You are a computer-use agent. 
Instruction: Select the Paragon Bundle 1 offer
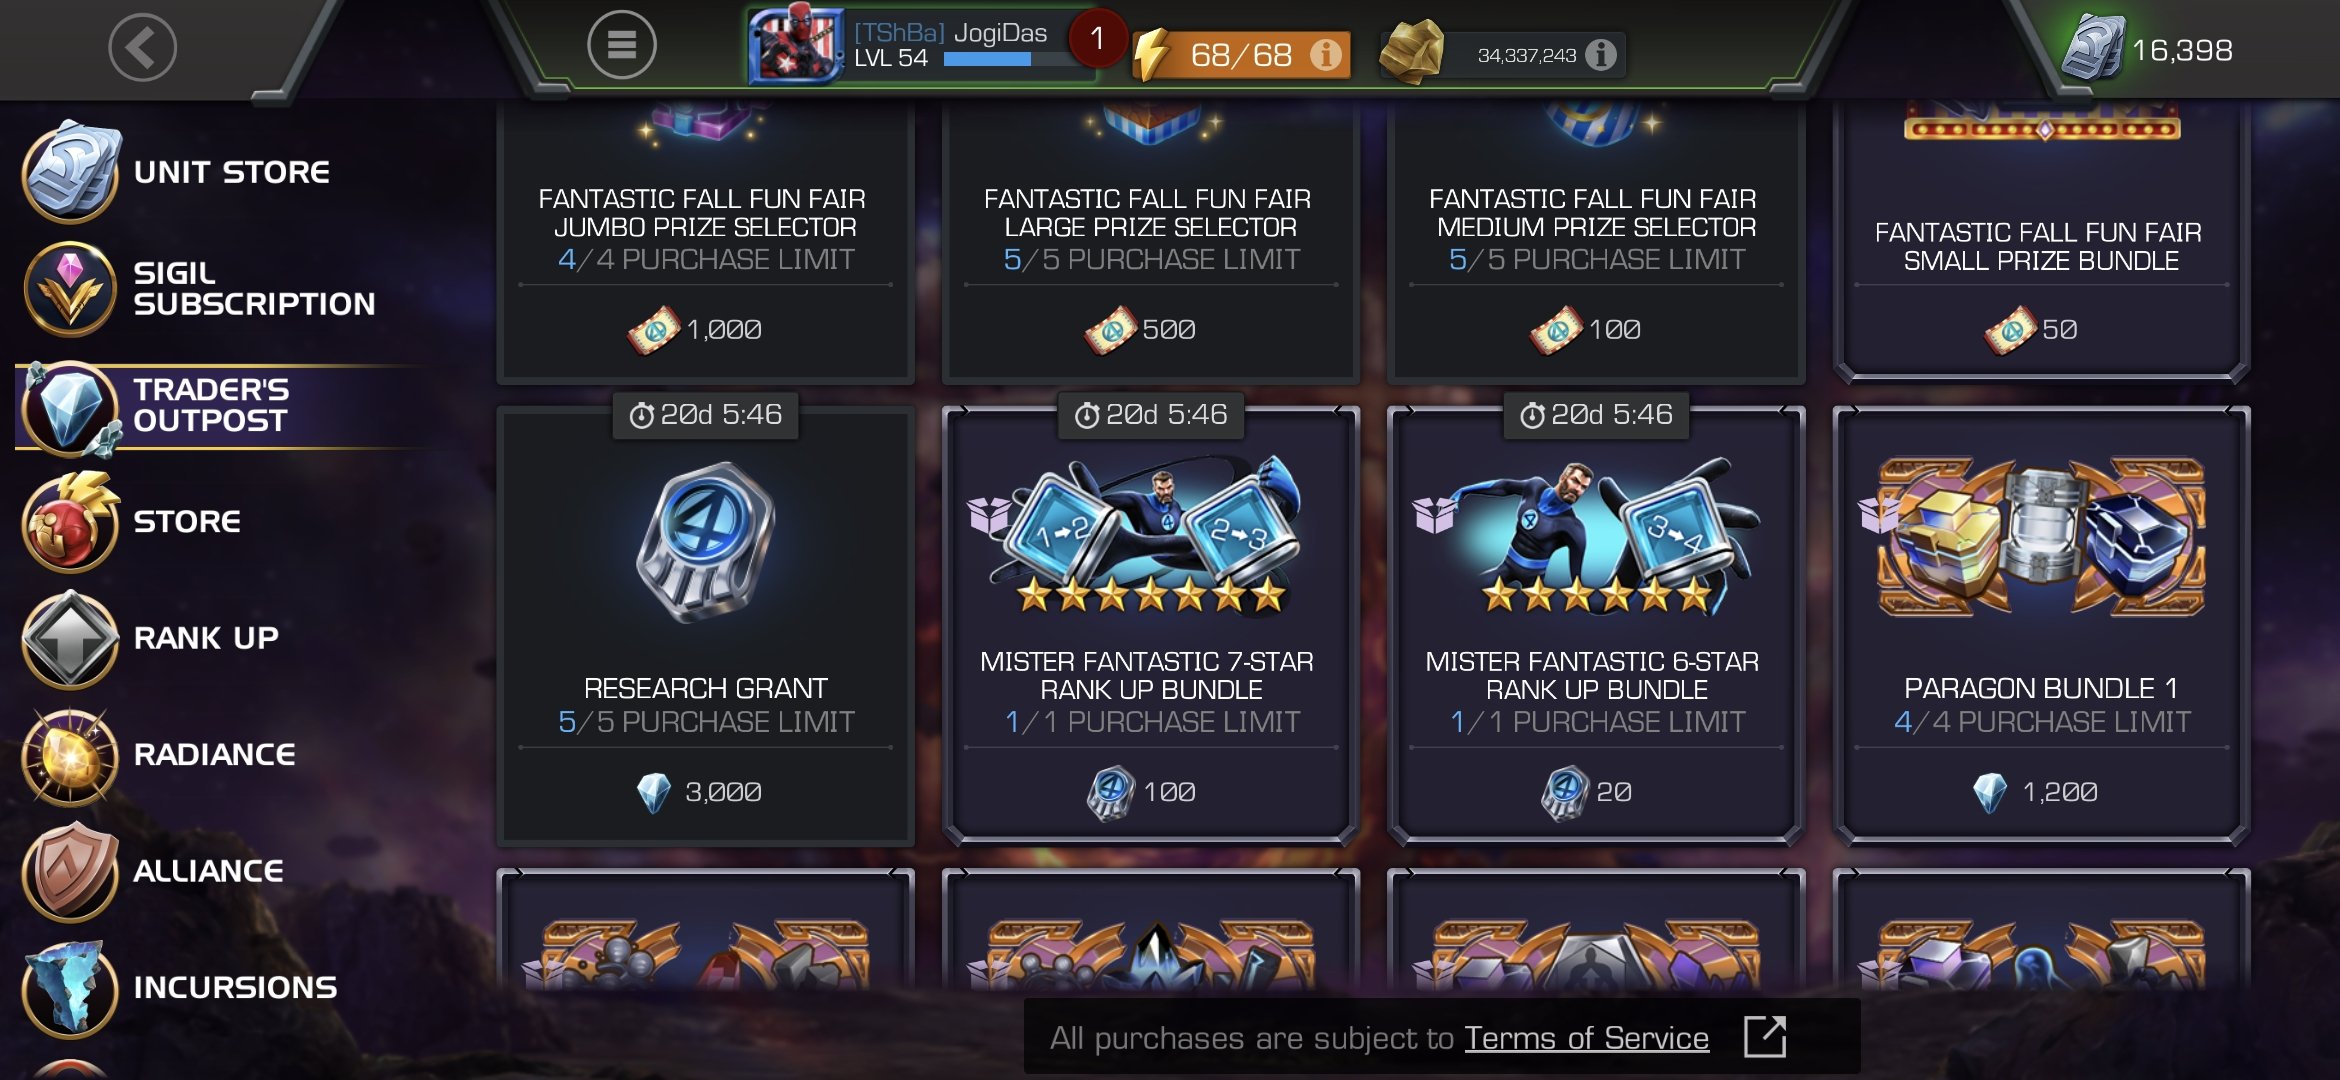click(2042, 626)
